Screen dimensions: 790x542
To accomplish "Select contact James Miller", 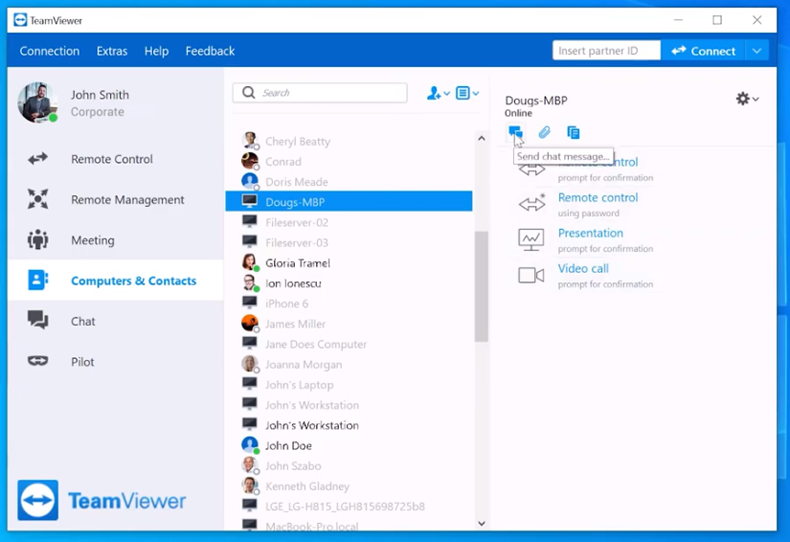I will tap(349, 324).
